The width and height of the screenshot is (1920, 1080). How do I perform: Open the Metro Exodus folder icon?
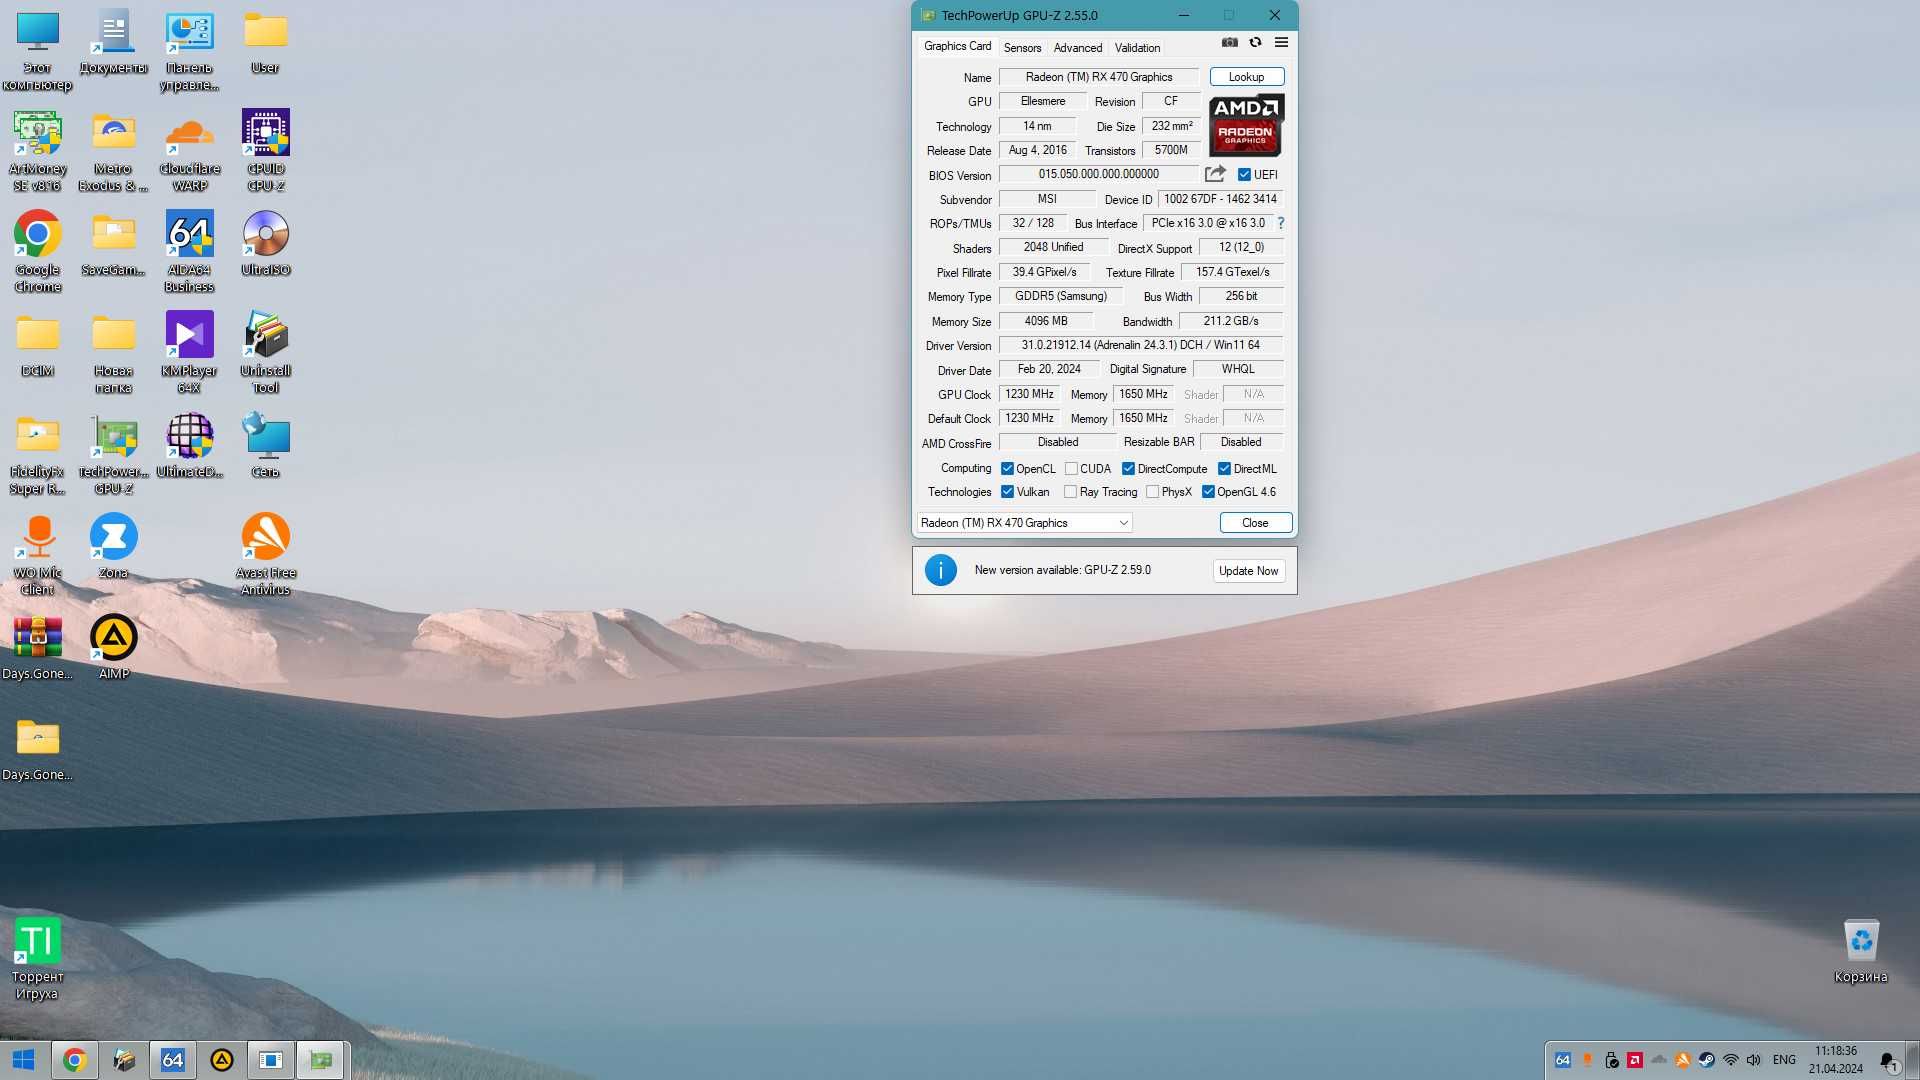click(114, 150)
